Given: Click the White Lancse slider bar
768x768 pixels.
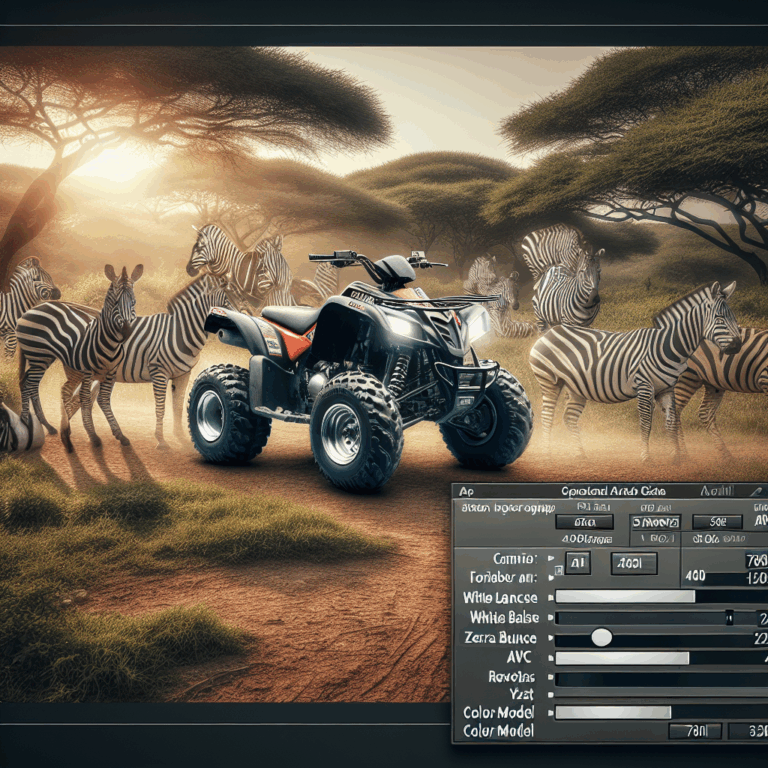Looking at the screenshot, I should pyautogui.click(x=625, y=597).
